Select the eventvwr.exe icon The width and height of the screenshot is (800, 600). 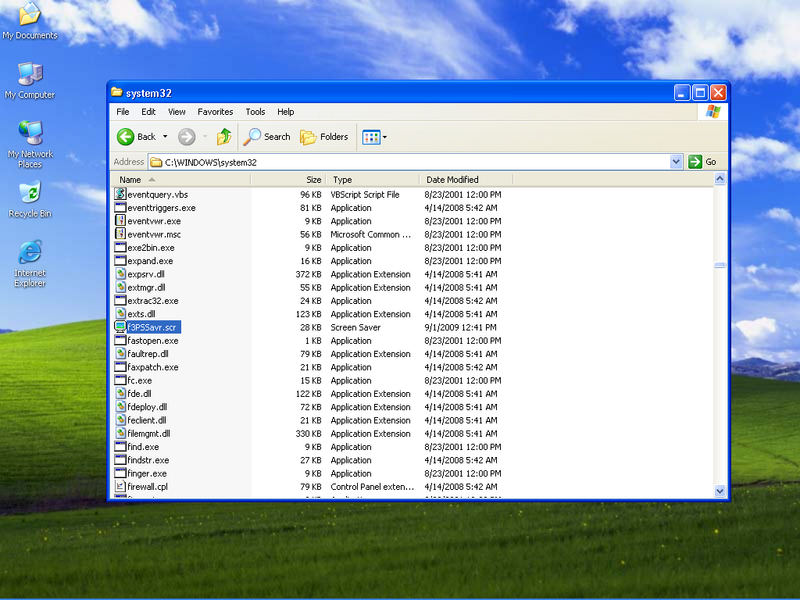click(x=120, y=221)
